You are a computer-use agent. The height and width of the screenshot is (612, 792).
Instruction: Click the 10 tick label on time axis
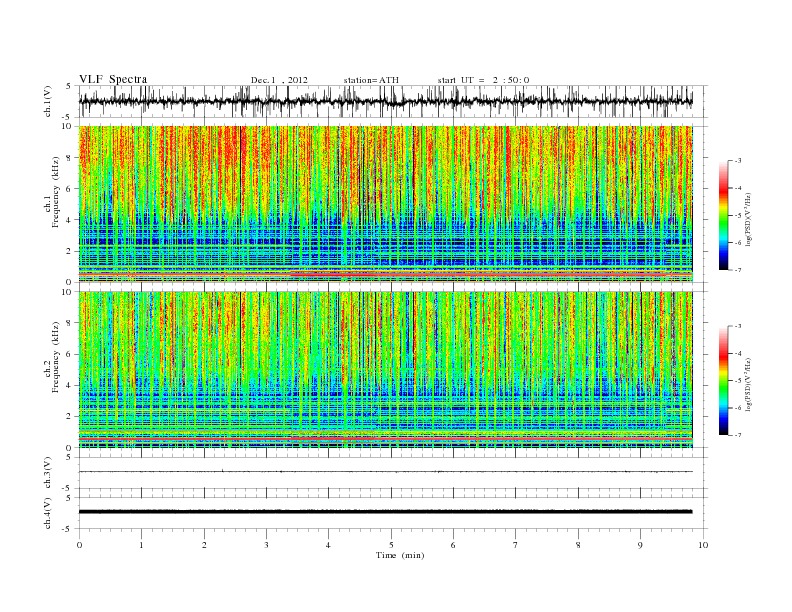point(703,545)
